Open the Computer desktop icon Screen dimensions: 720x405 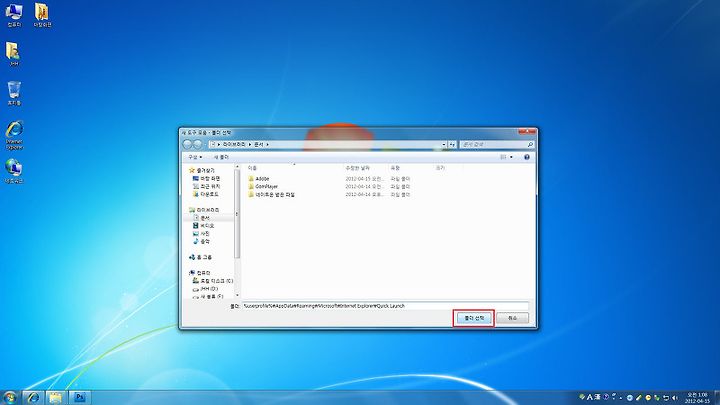pos(14,15)
